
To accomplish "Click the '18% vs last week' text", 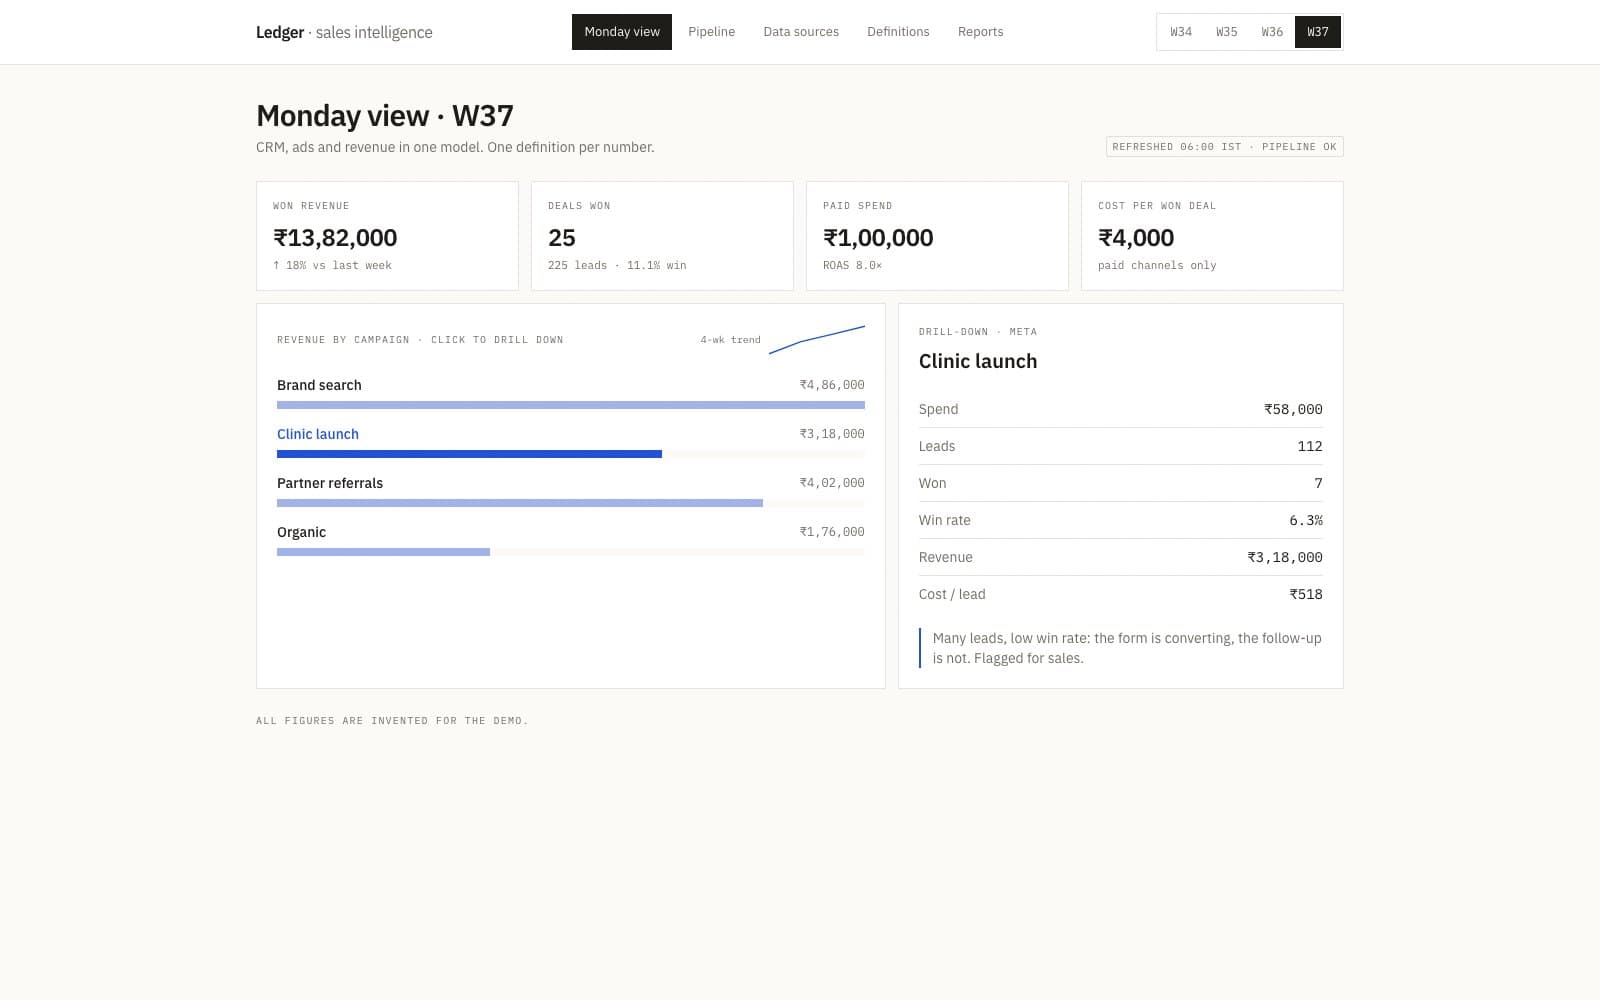I will click(332, 265).
